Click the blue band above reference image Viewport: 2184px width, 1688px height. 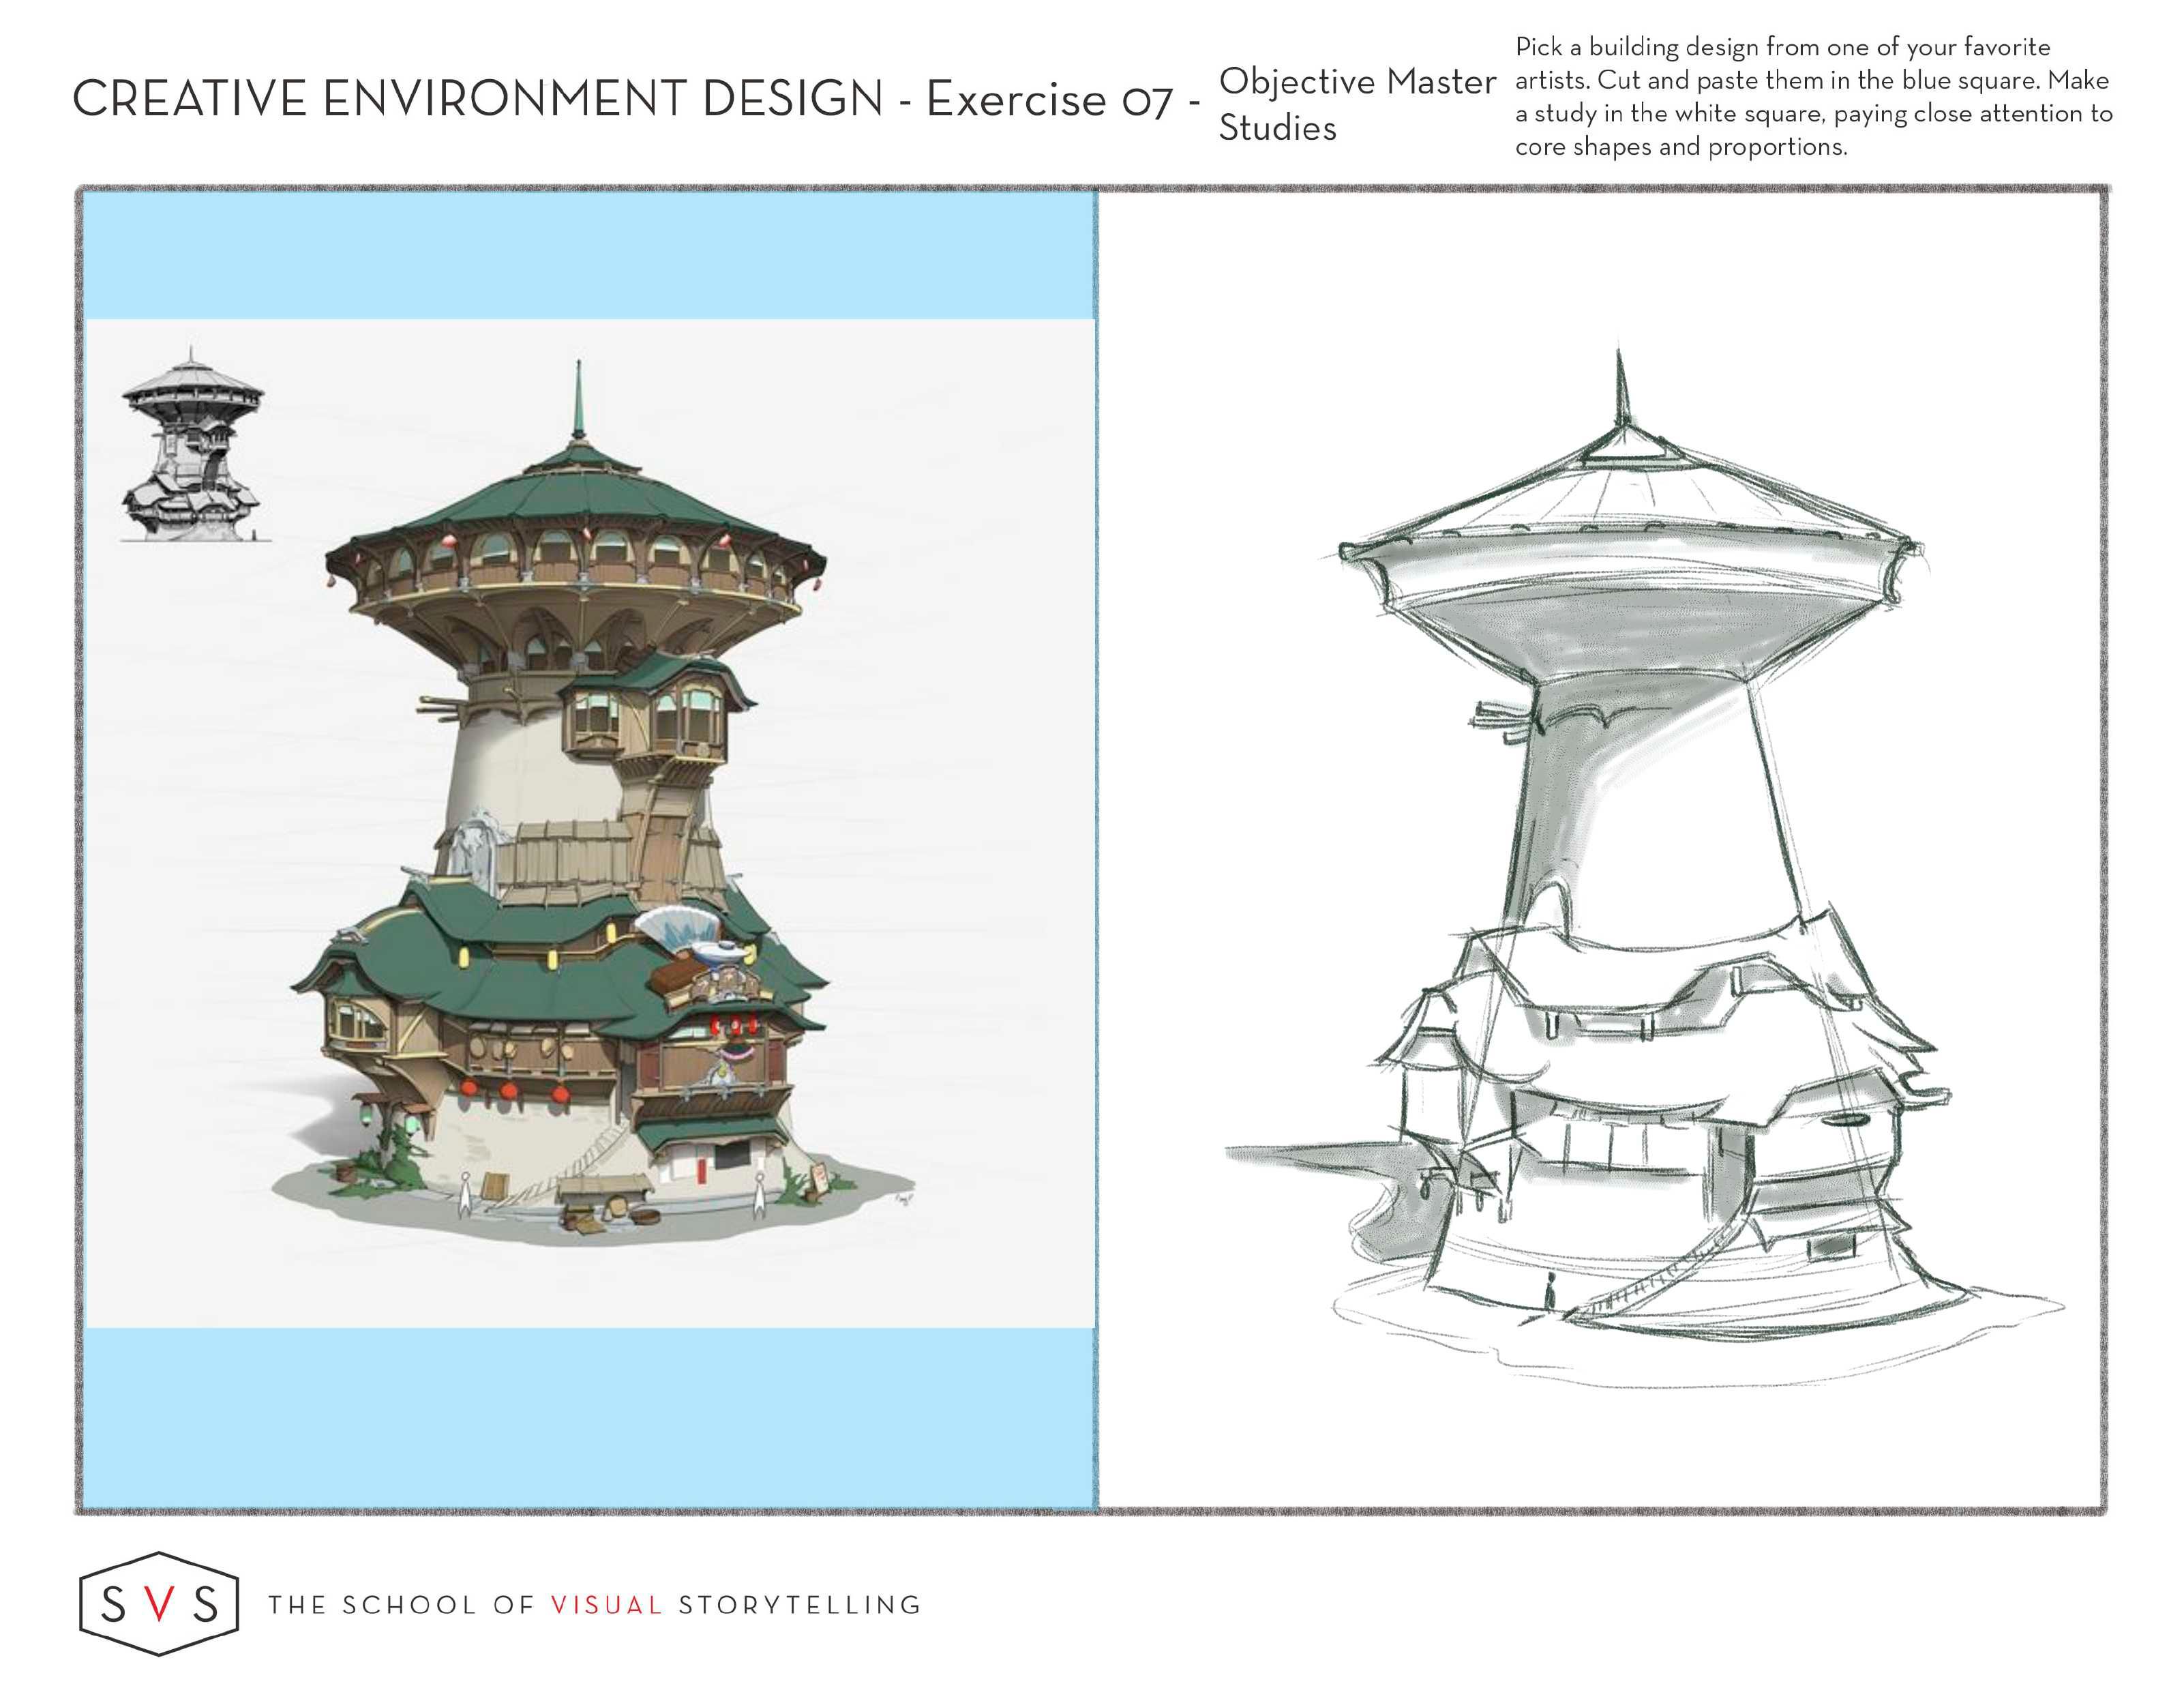pos(590,255)
